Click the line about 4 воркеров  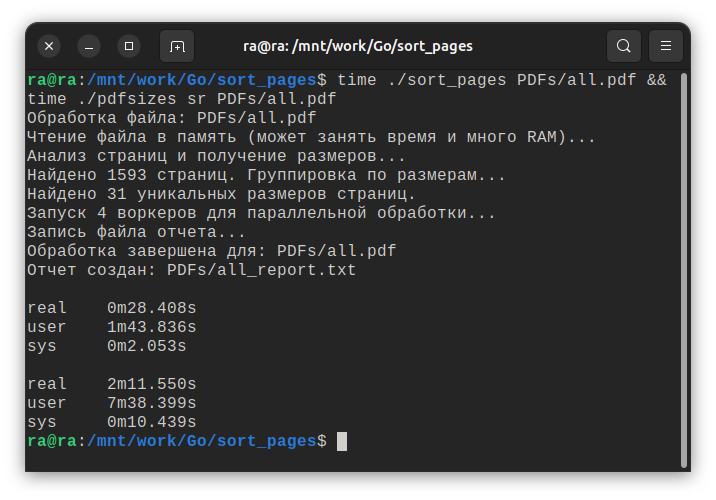tap(261, 213)
